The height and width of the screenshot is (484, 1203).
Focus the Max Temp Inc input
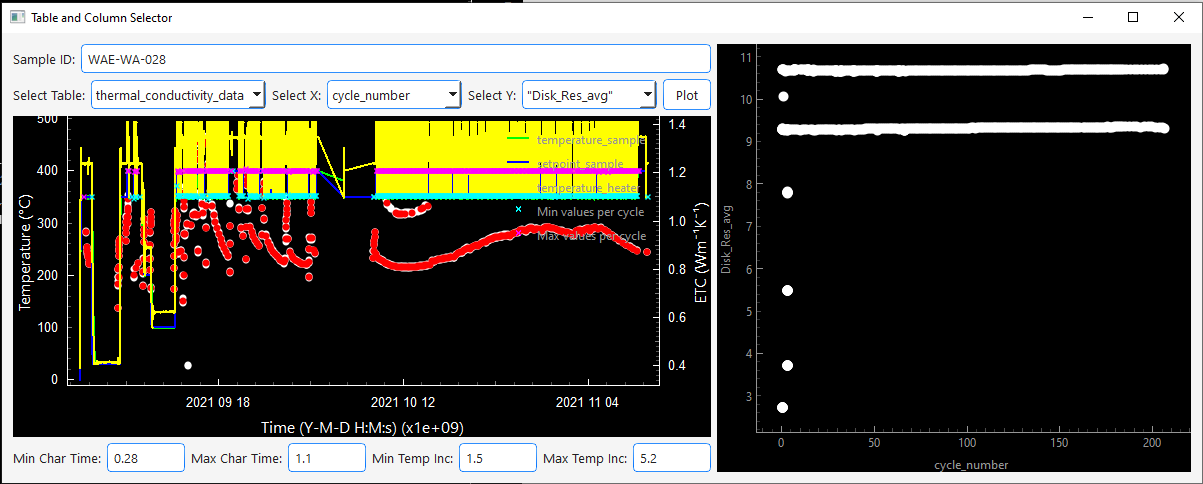pyautogui.click(x=671, y=458)
